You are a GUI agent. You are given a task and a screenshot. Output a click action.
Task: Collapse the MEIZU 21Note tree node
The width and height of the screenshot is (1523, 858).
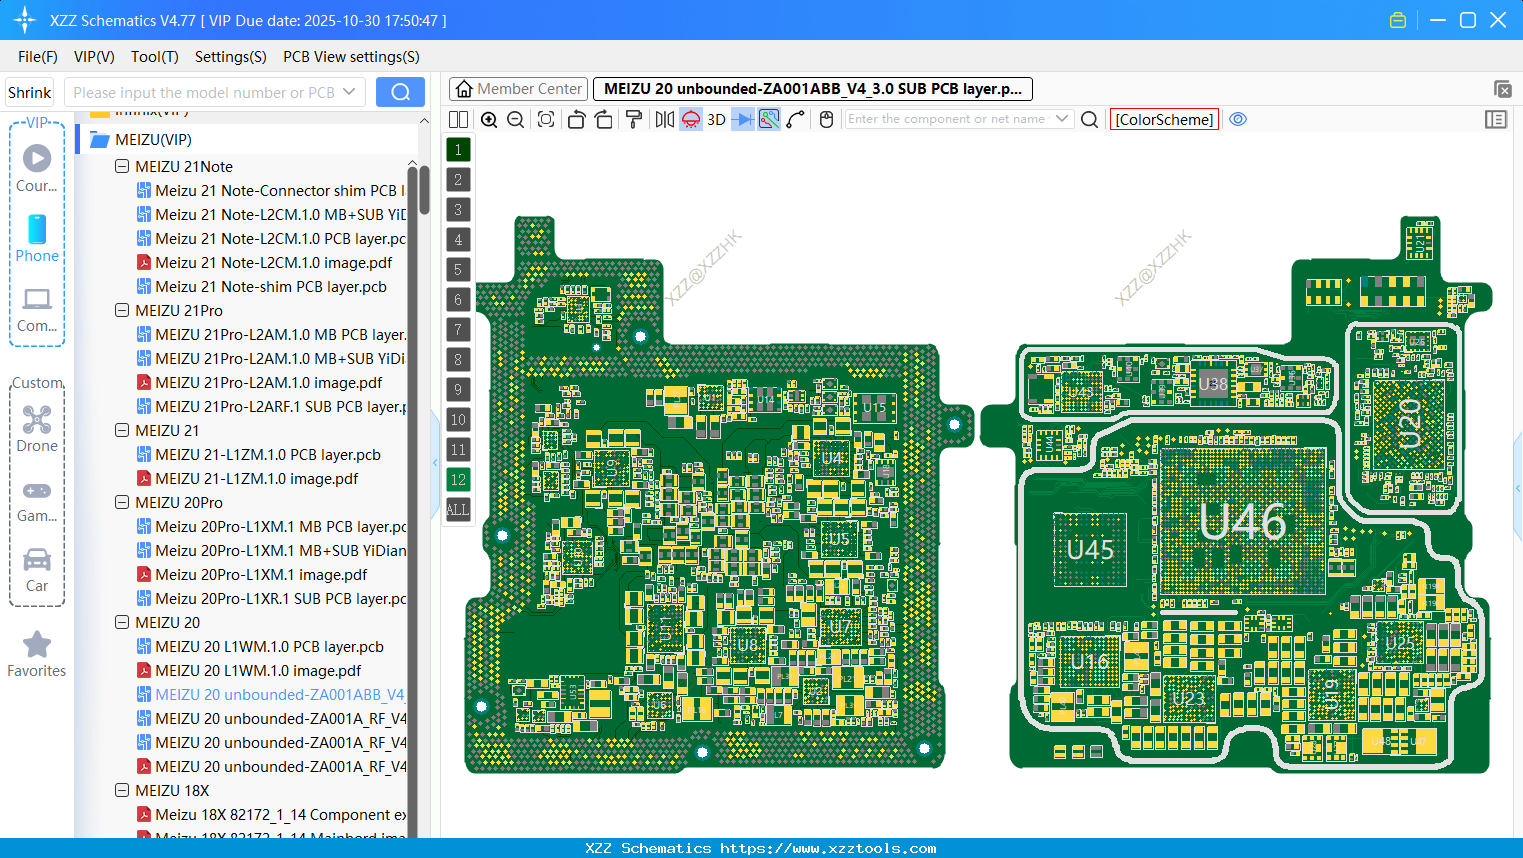tap(121, 166)
